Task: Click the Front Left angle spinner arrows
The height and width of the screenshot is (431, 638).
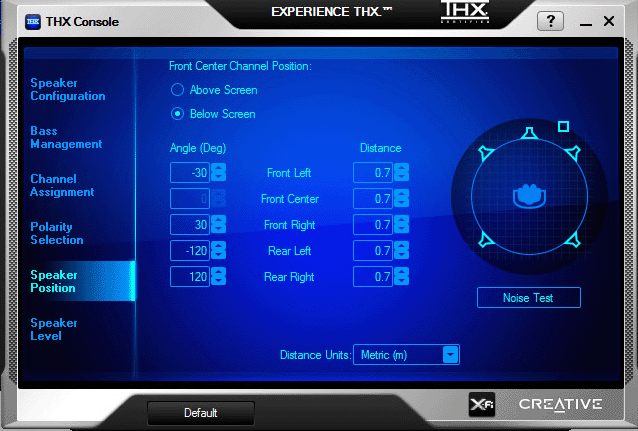Action: point(219,173)
